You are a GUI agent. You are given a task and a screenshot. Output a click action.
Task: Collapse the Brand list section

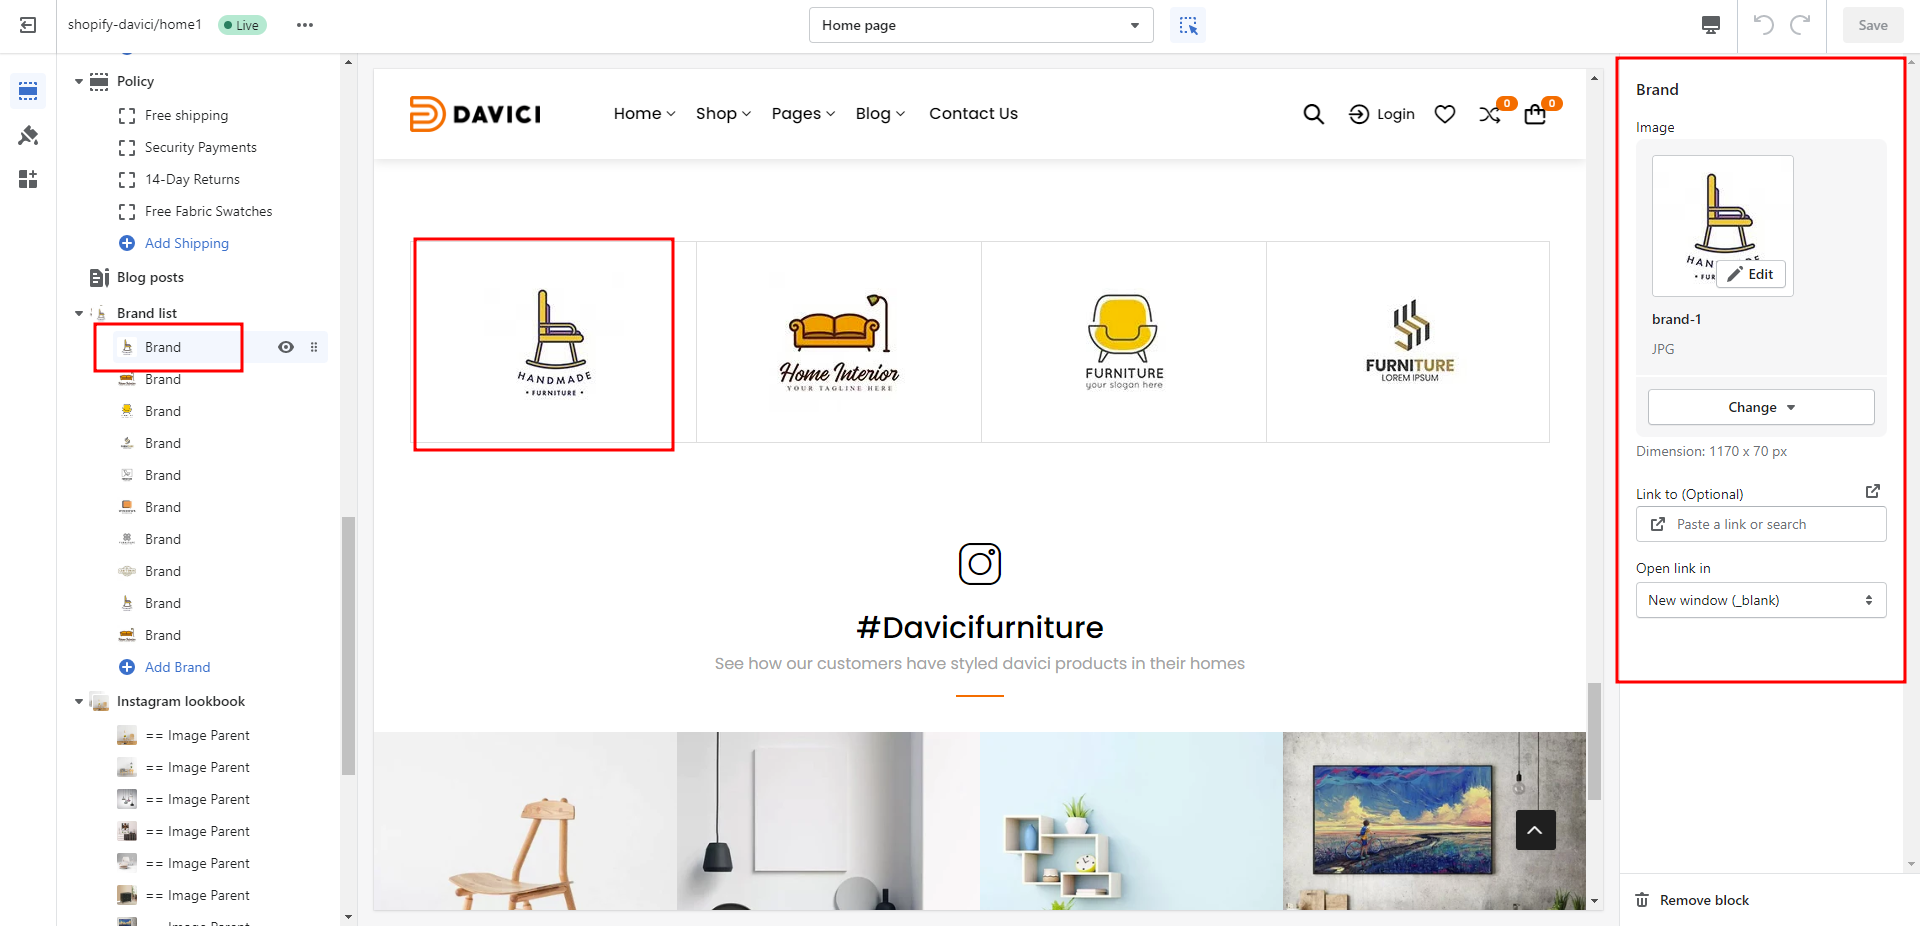click(79, 313)
